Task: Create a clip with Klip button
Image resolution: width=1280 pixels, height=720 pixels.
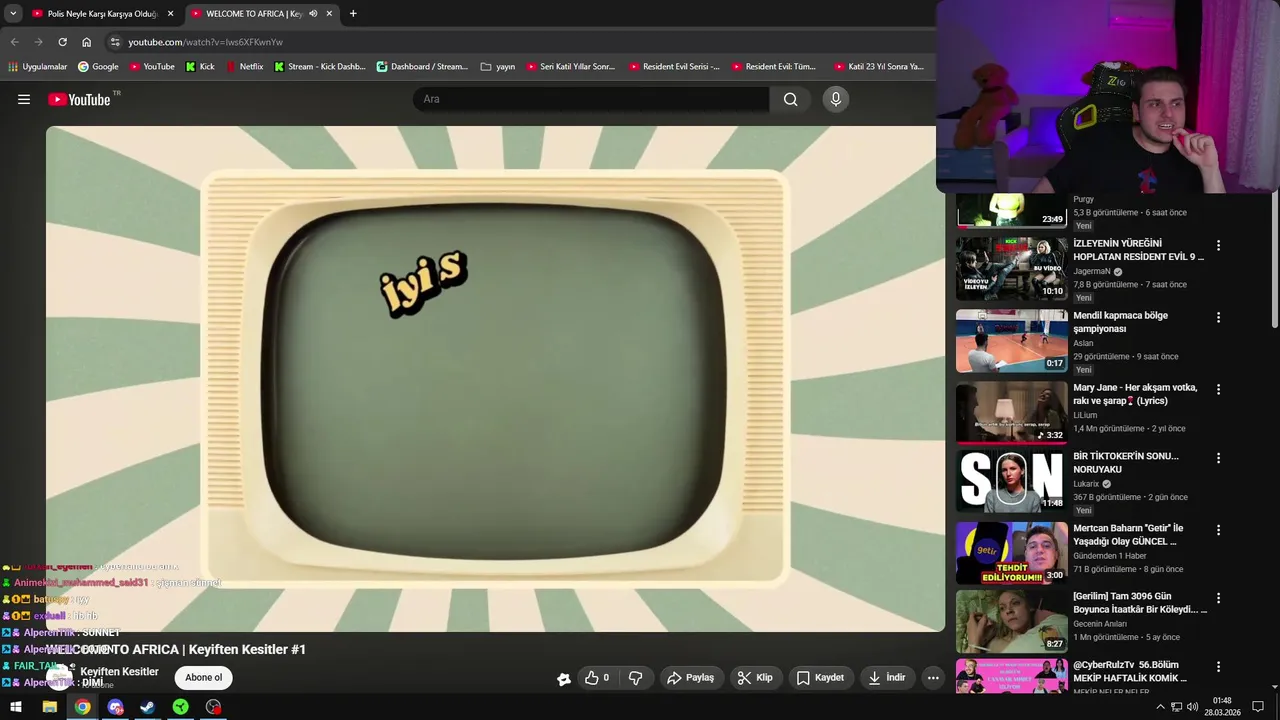Action: point(755,678)
